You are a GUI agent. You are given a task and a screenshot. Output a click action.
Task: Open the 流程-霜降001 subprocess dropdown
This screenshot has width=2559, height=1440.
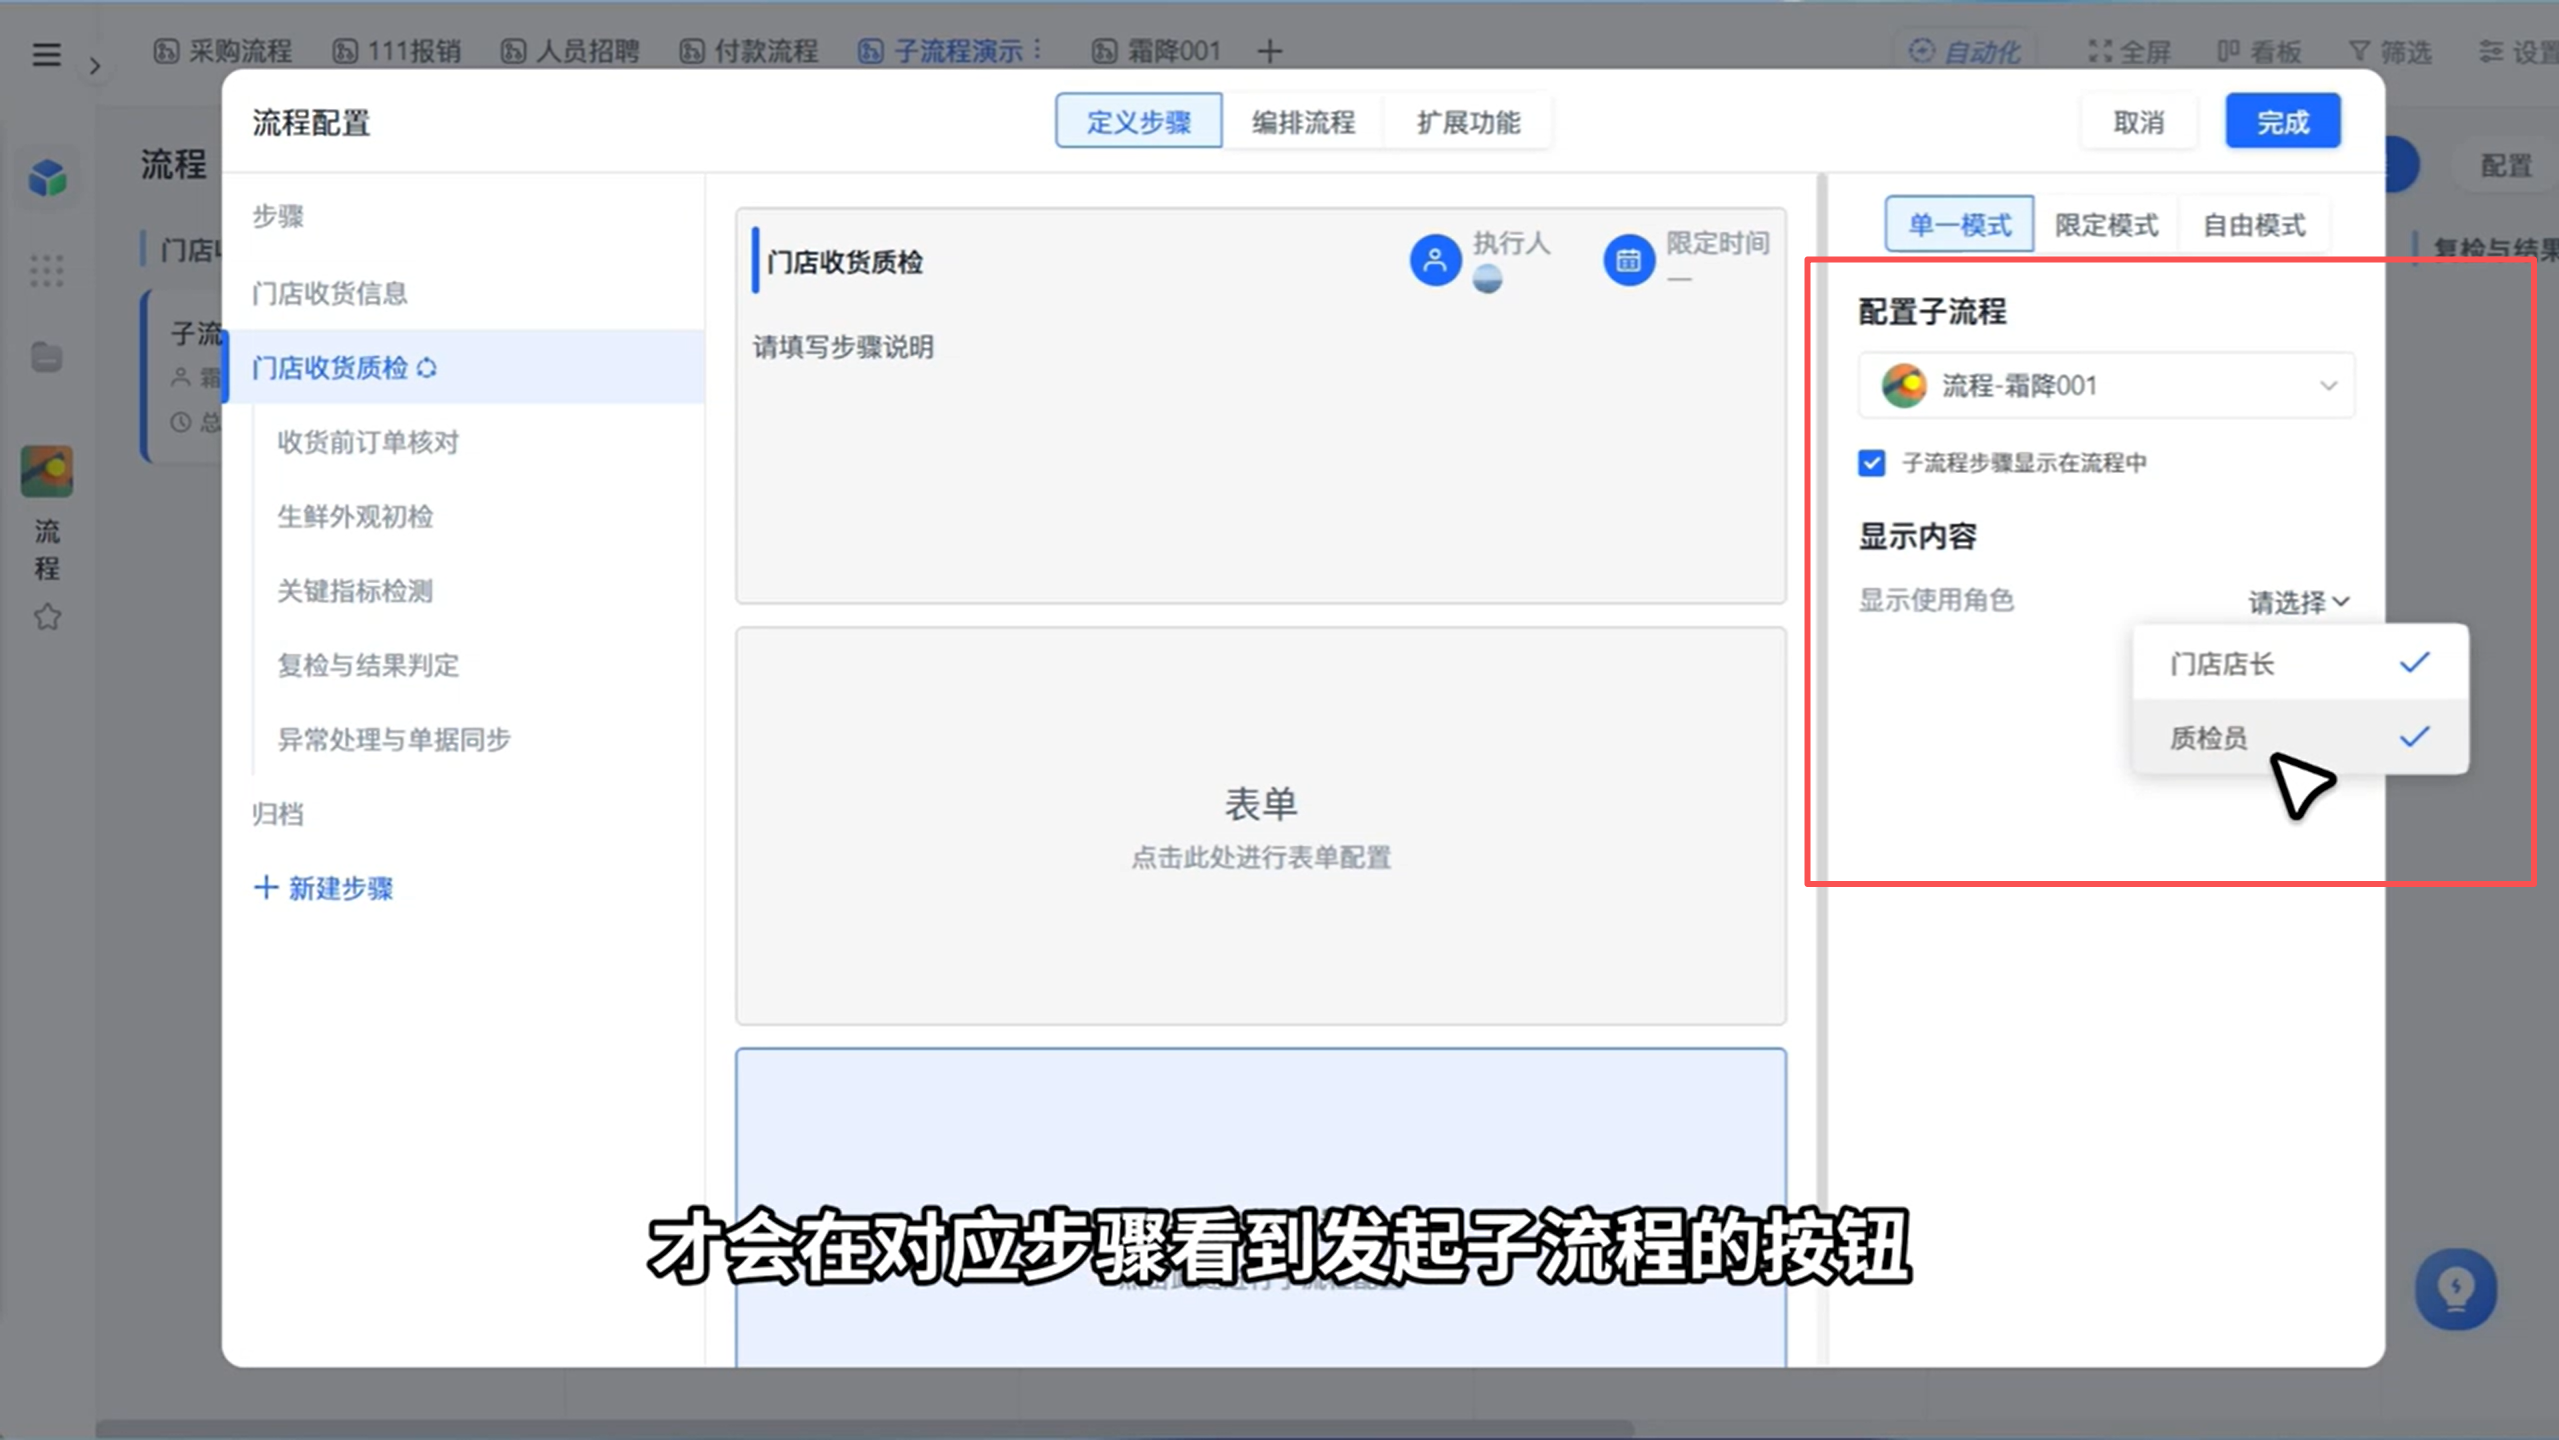click(x=2106, y=385)
